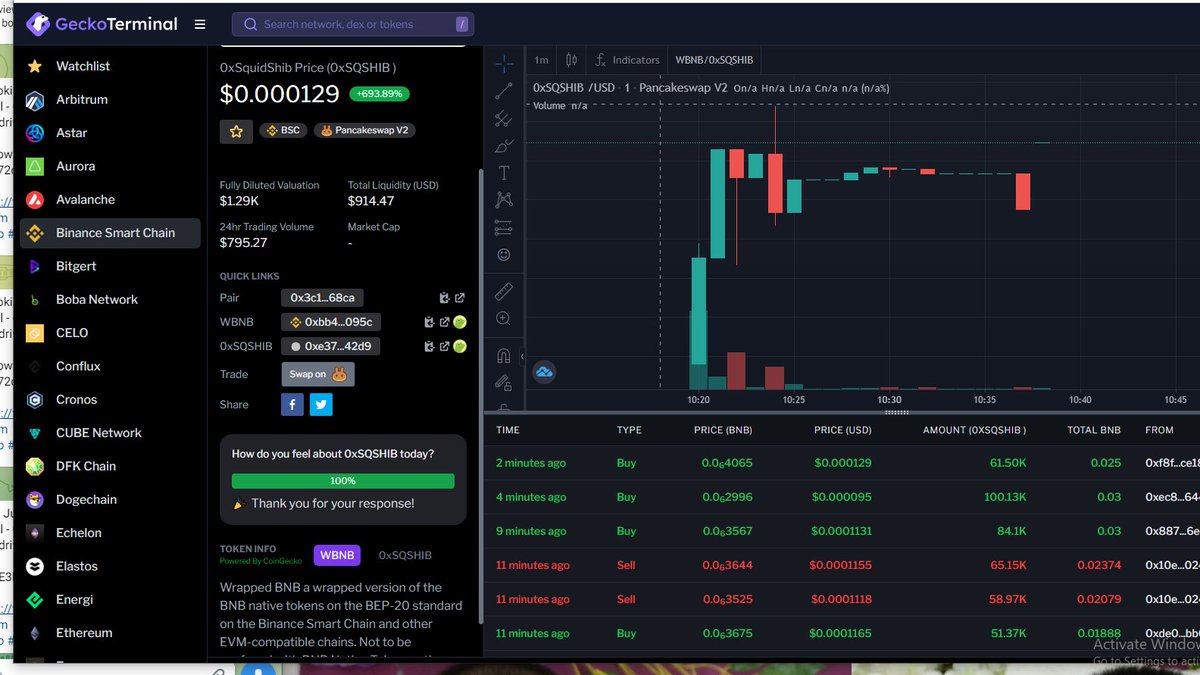Select Binance Smart Chain in sidebar

point(110,233)
